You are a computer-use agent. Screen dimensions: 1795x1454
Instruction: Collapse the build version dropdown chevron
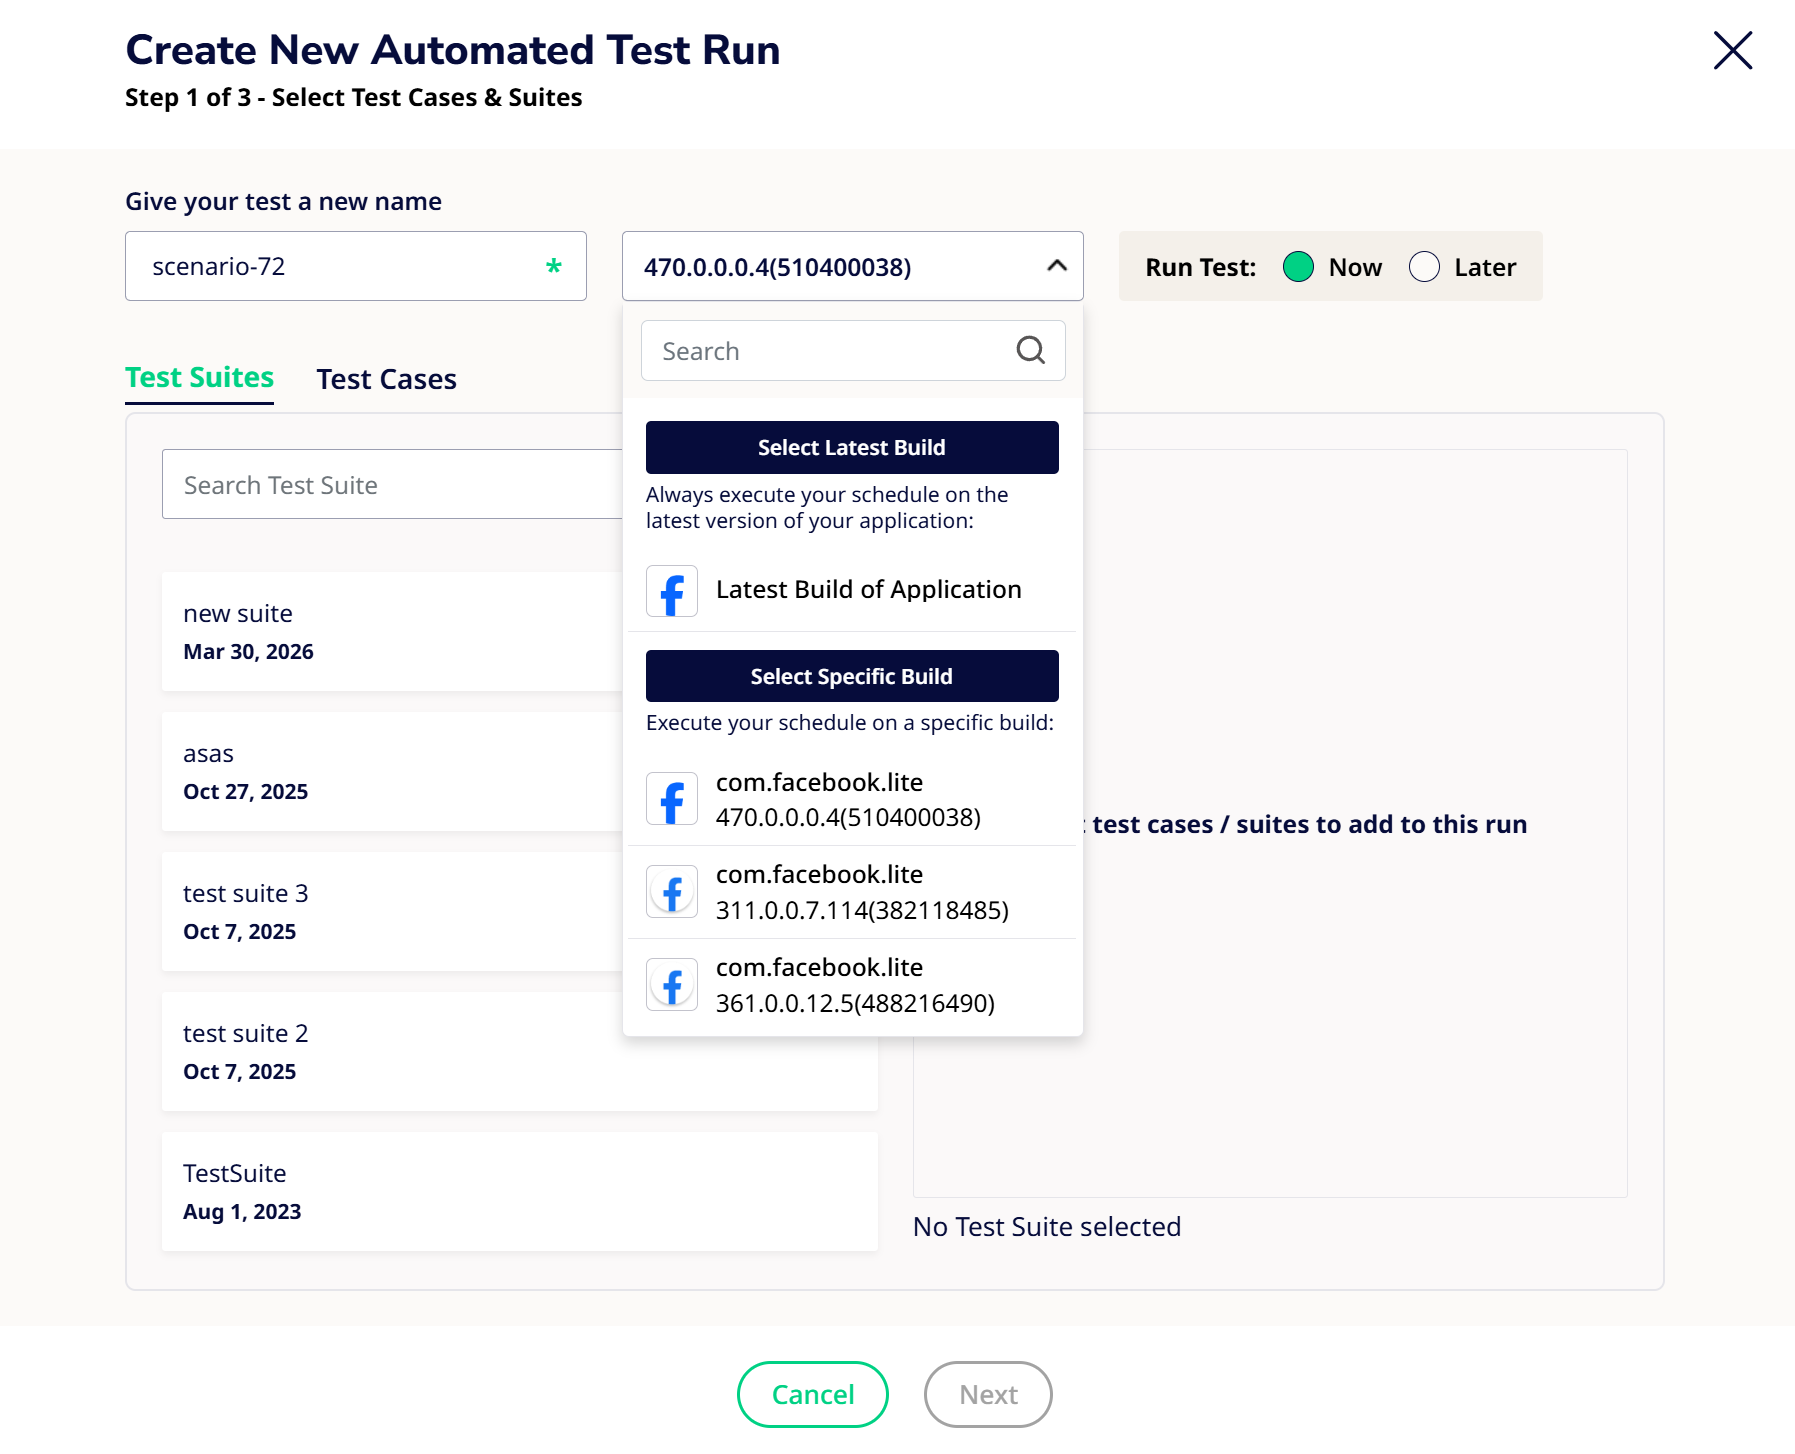click(x=1057, y=266)
